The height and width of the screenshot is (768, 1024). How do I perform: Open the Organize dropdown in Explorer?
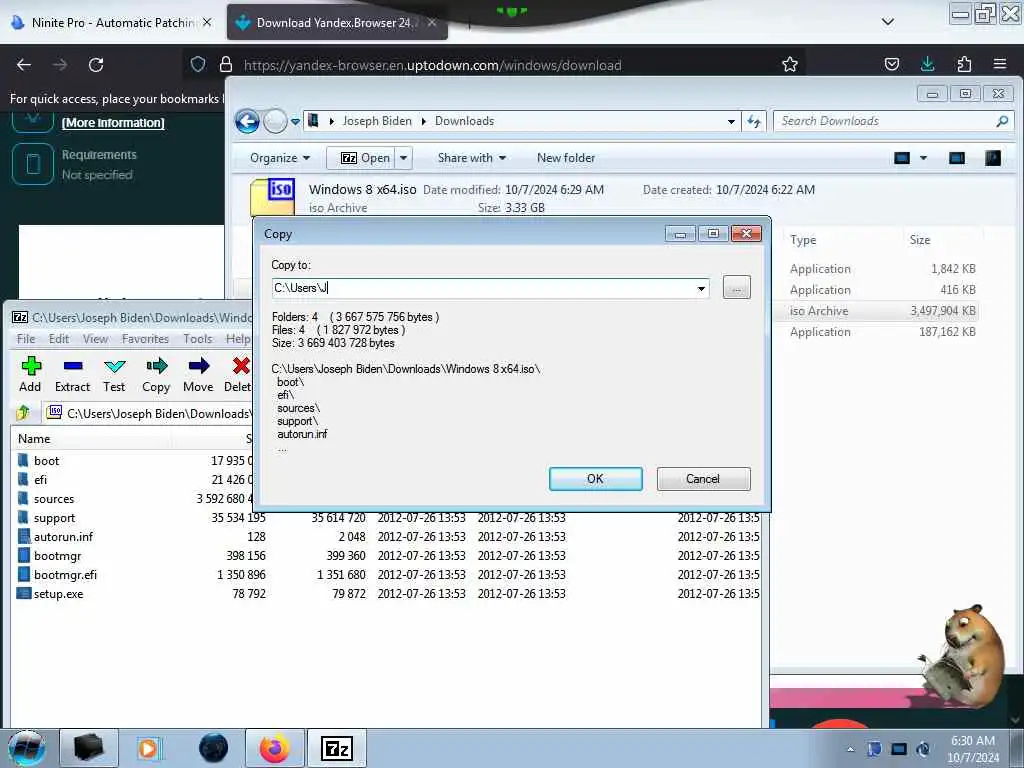[x=280, y=158]
